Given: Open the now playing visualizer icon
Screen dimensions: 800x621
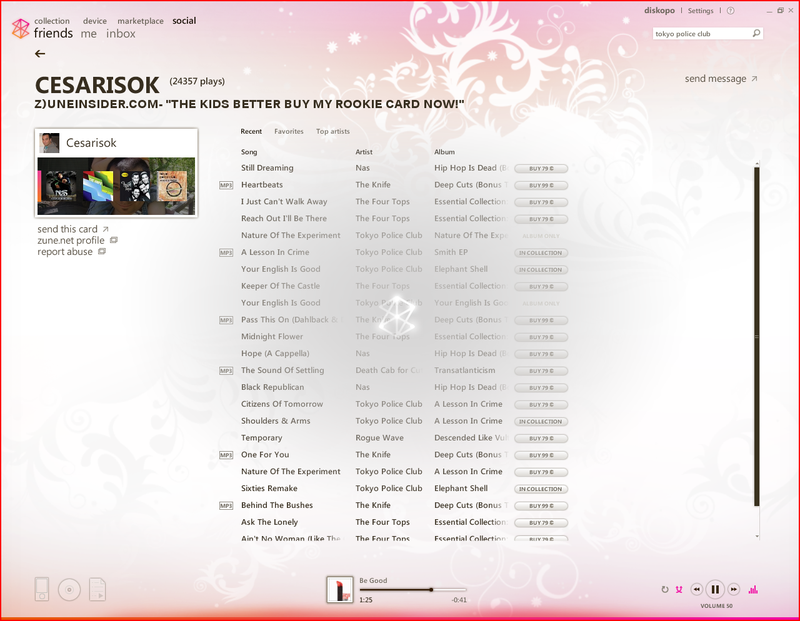Looking at the screenshot, I should (753, 589).
